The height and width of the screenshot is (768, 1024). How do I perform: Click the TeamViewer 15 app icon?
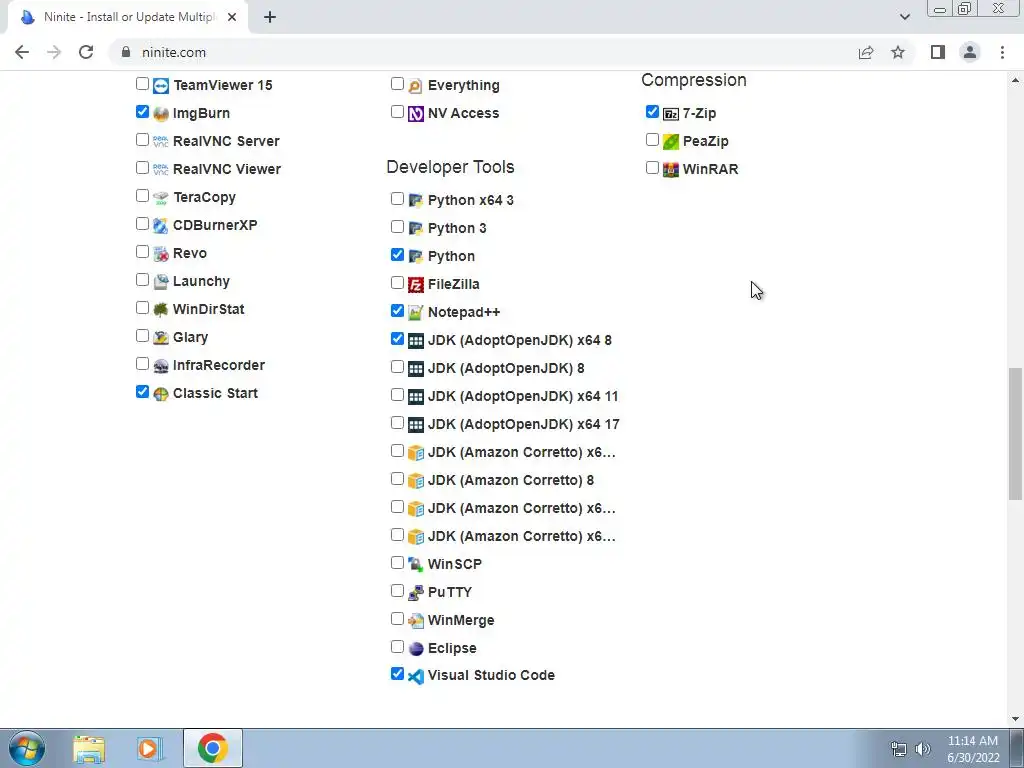(x=161, y=86)
